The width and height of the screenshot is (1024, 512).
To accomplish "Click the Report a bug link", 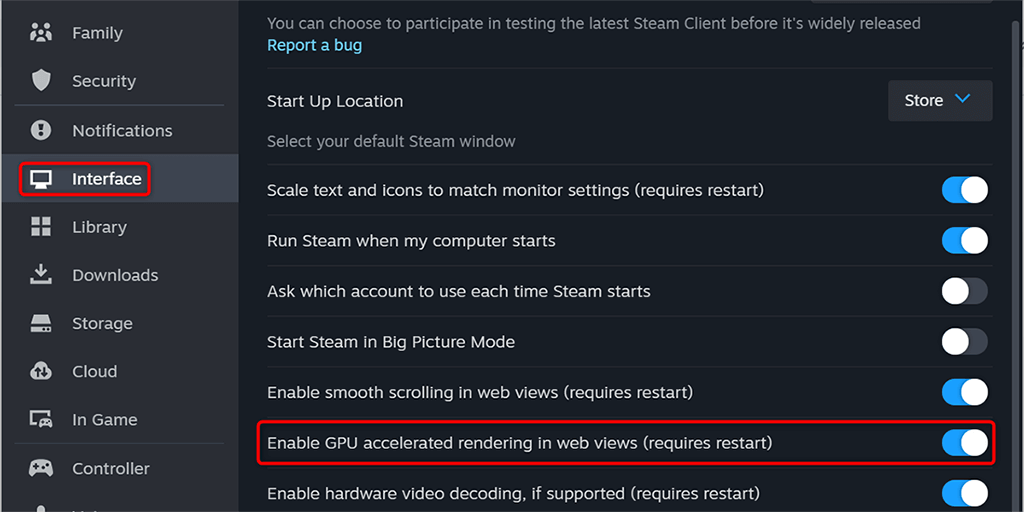I will [x=314, y=45].
